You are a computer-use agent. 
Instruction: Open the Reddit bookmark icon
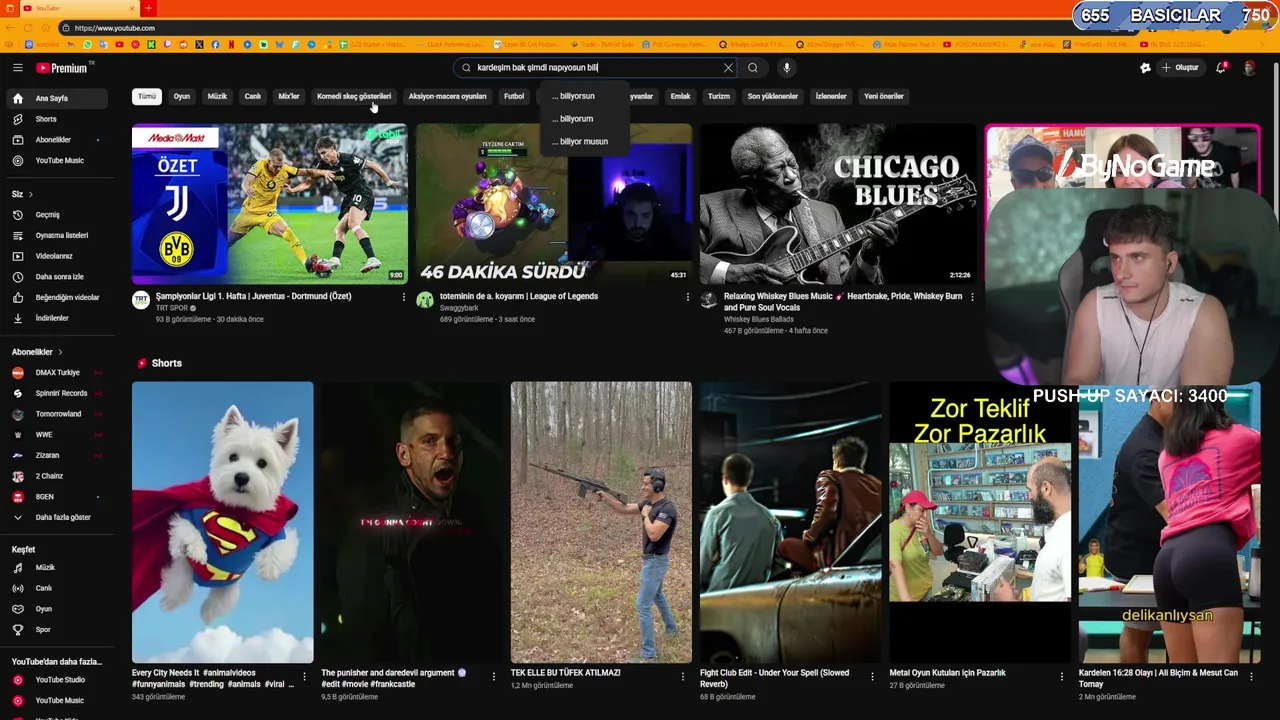pyautogui.click(x=183, y=45)
